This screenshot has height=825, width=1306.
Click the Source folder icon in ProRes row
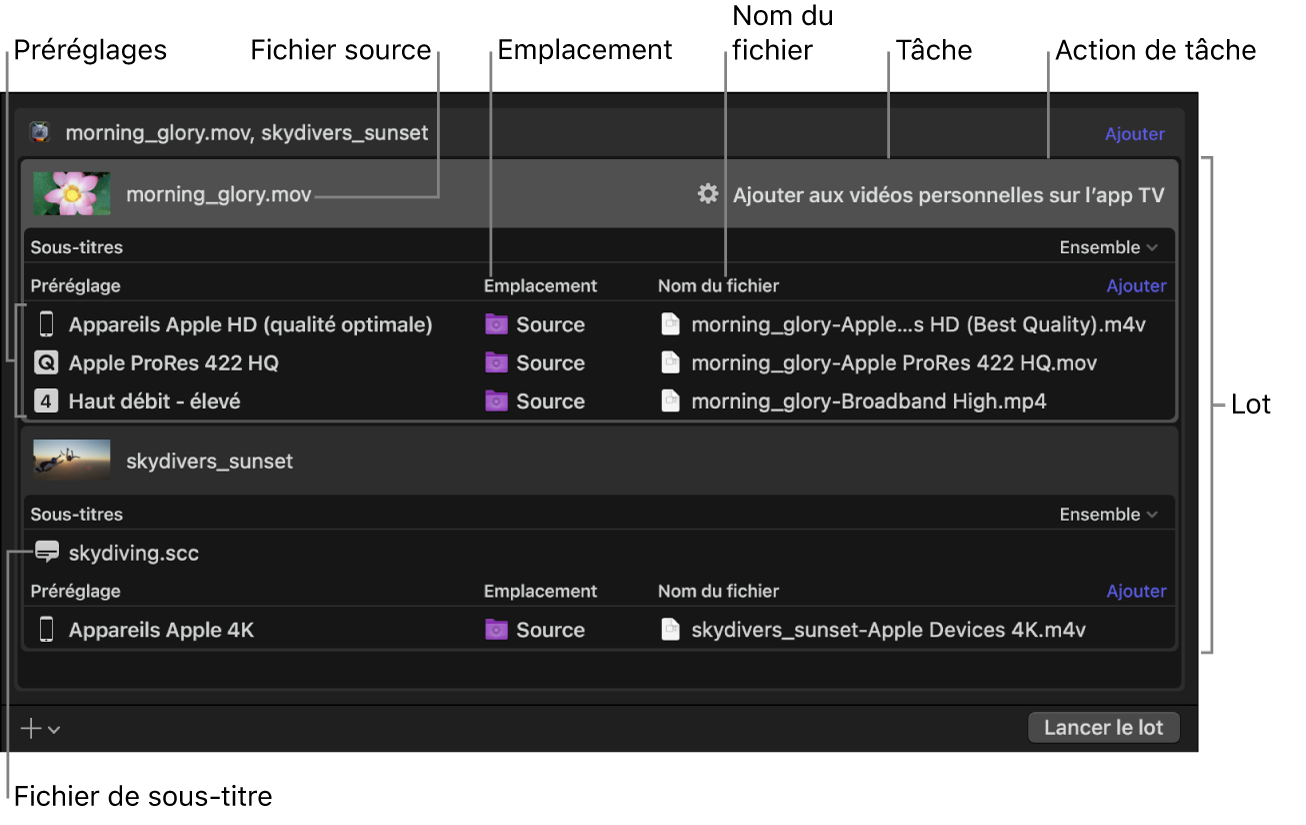496,363
